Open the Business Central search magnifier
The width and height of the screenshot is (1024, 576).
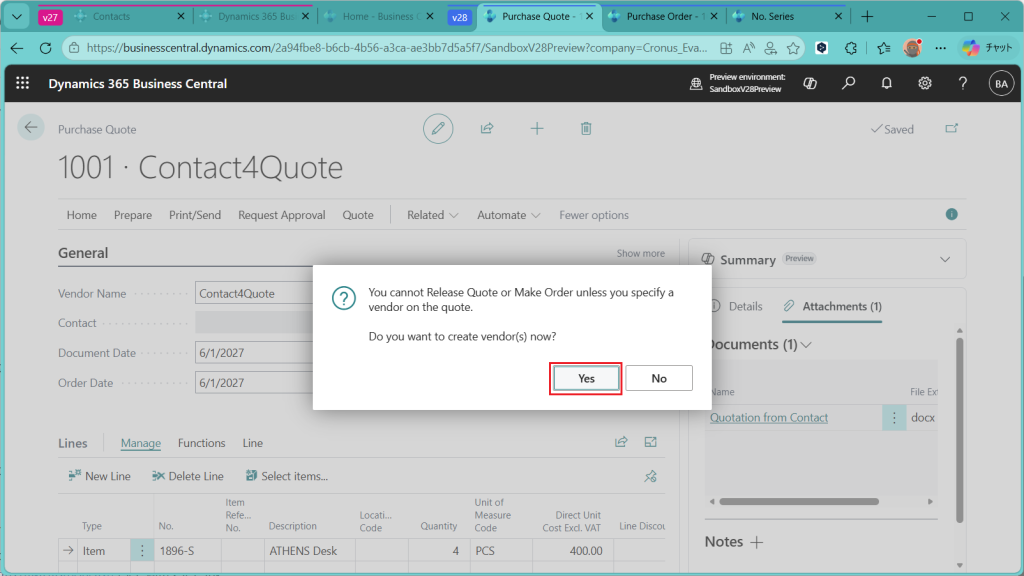[x=848, y=84]
